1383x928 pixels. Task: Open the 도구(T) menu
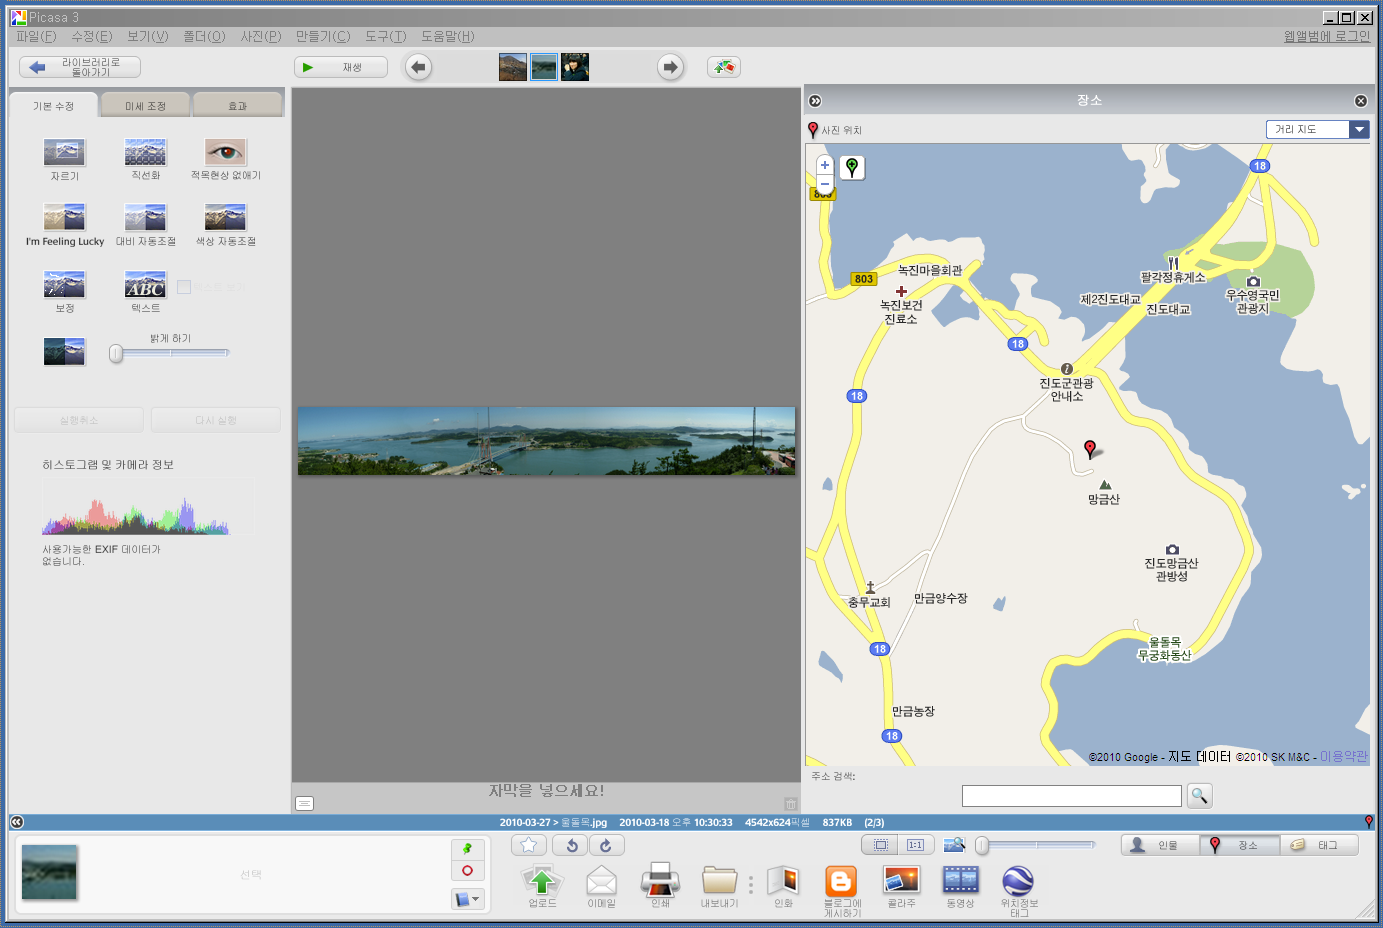[385, 36]
